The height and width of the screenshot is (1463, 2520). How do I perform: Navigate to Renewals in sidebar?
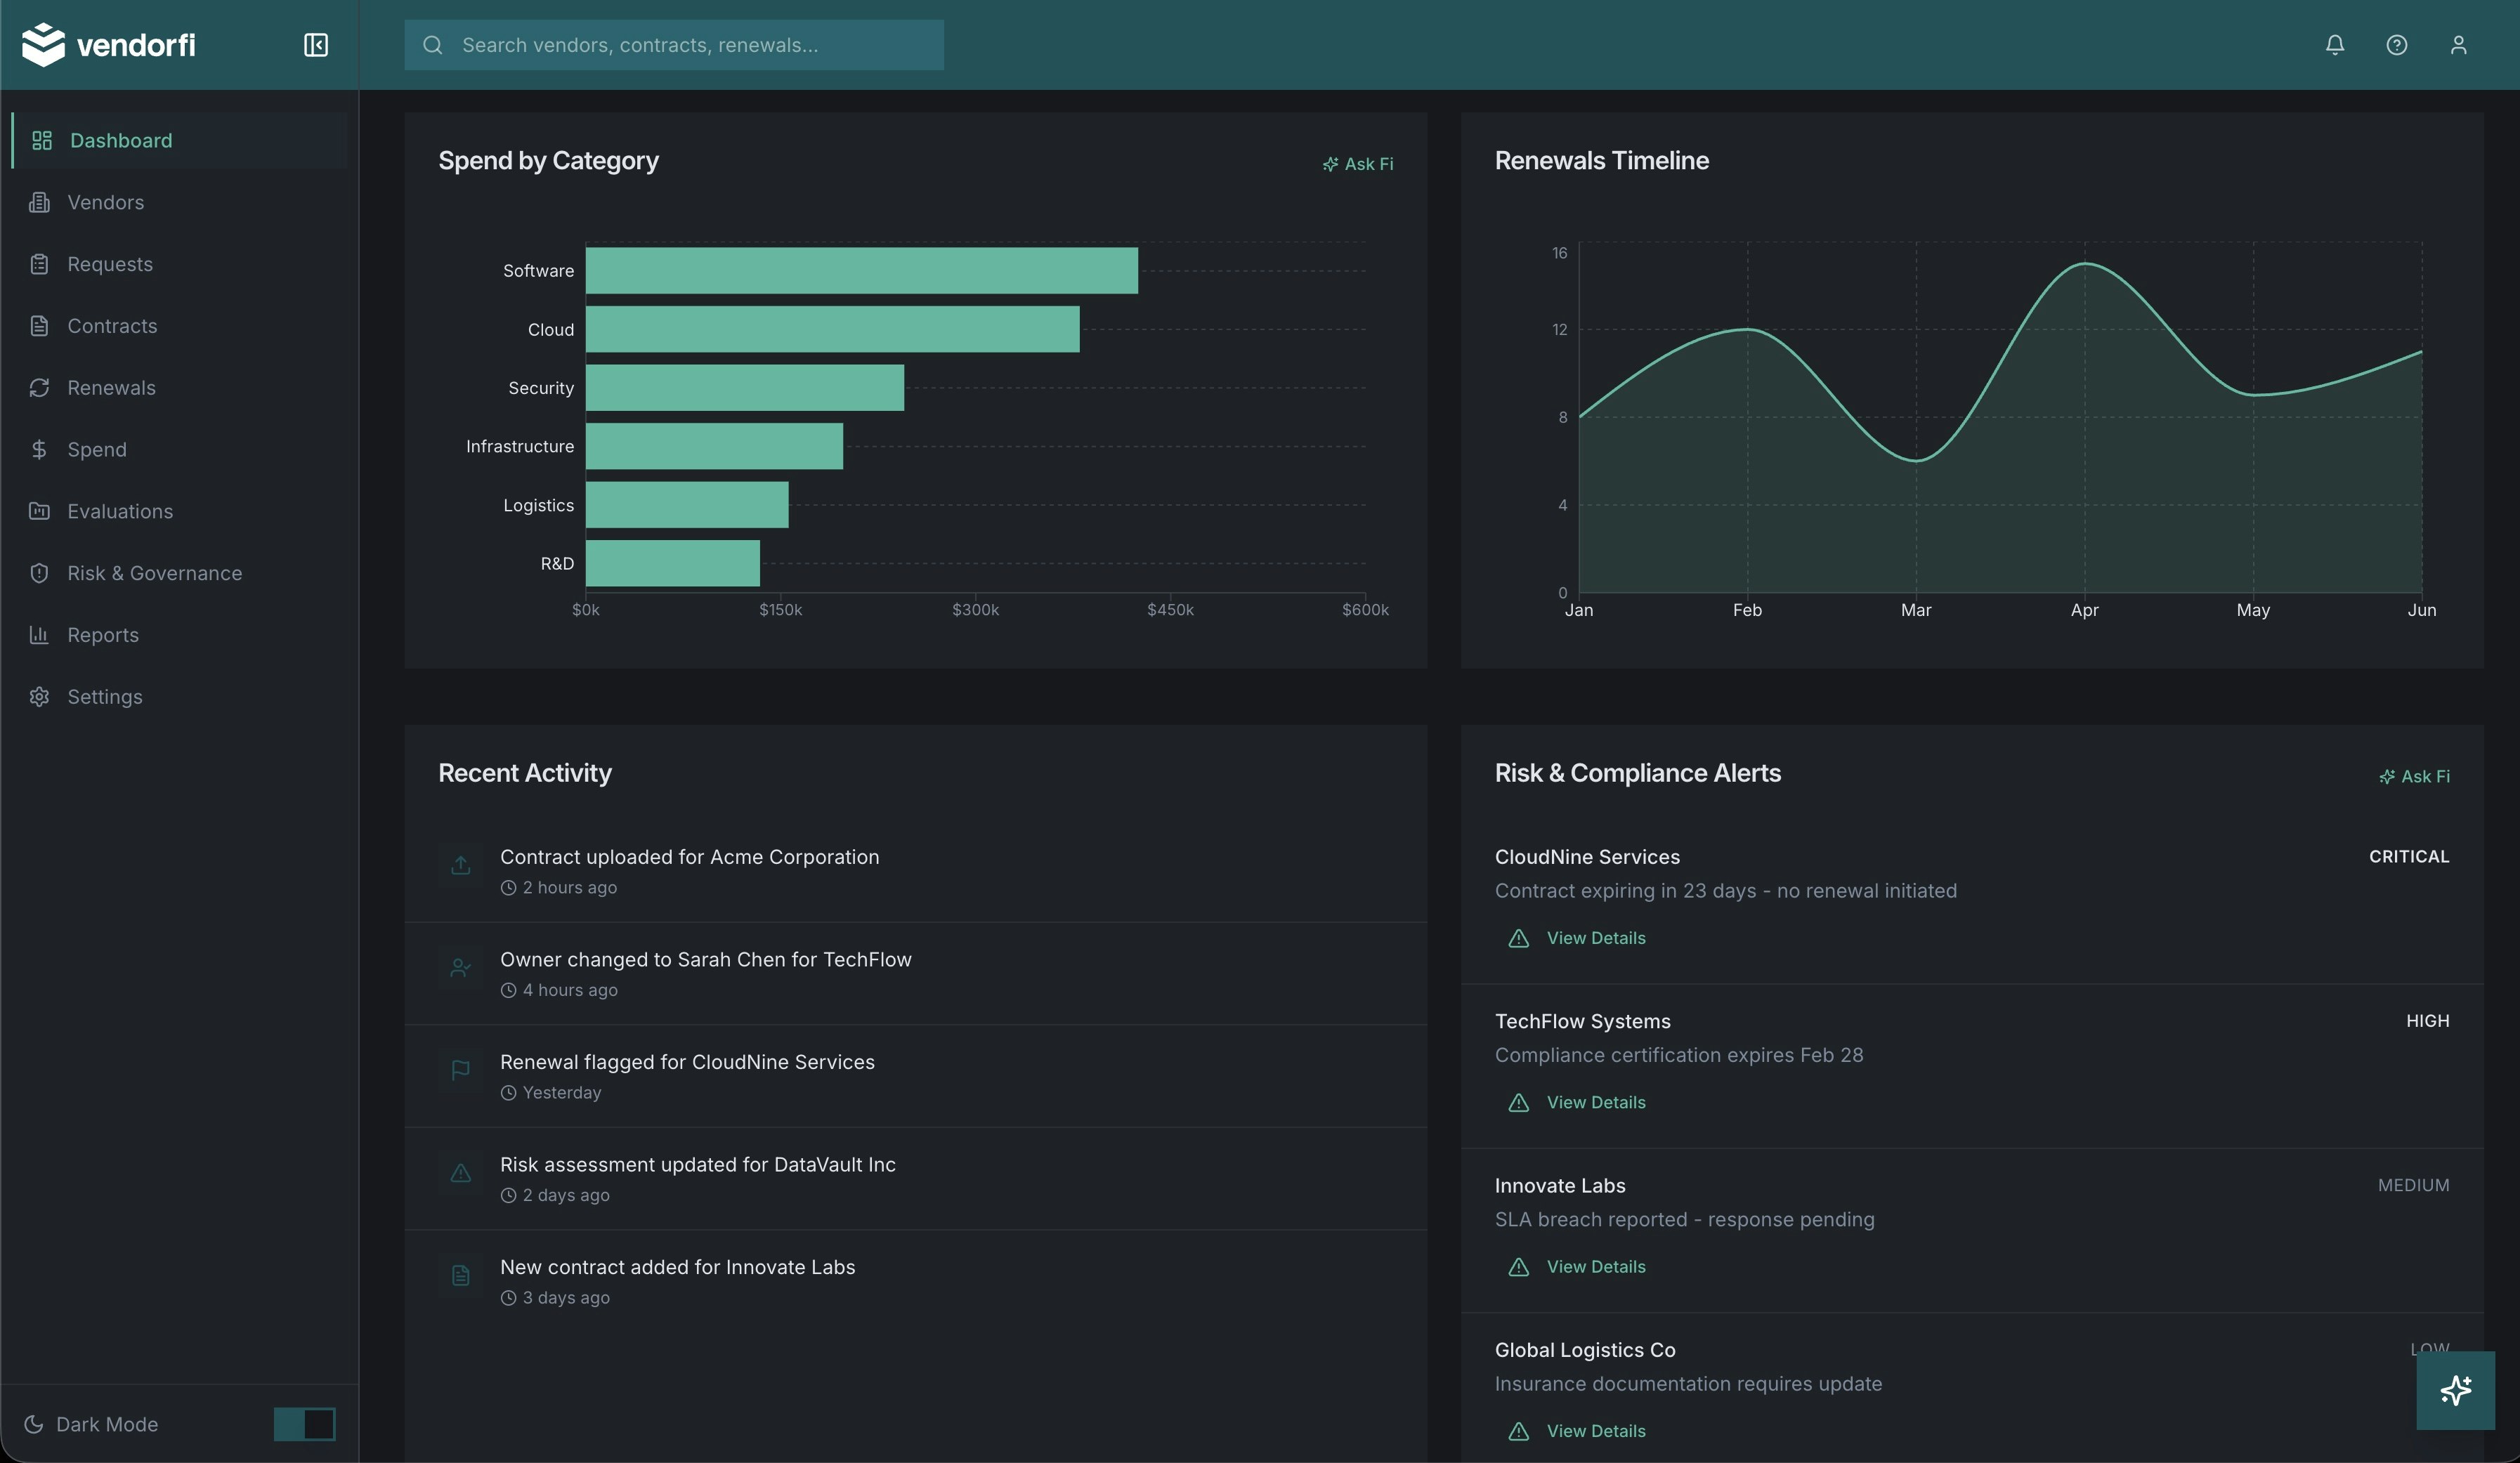111,388
